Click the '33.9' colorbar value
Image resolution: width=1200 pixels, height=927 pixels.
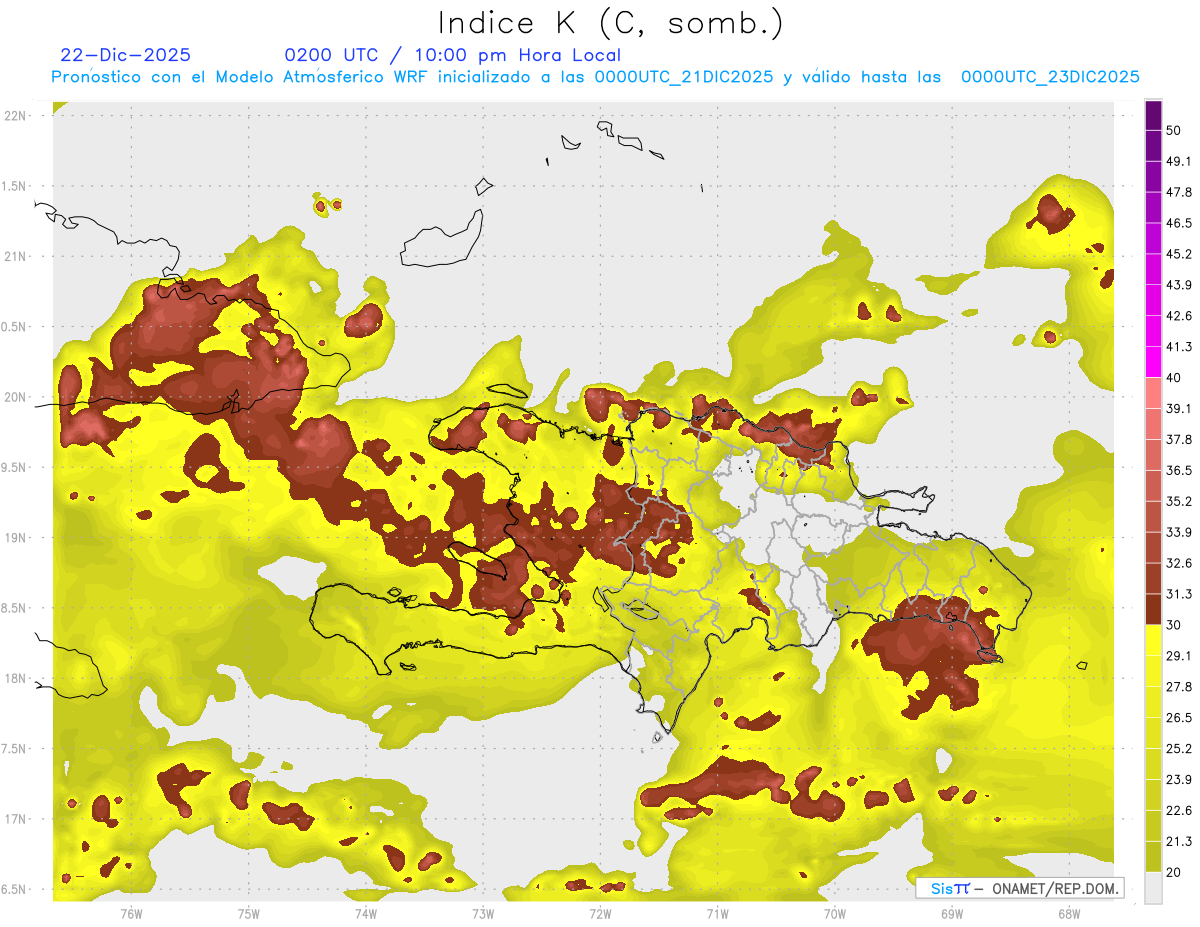(x=1179, y=532)
